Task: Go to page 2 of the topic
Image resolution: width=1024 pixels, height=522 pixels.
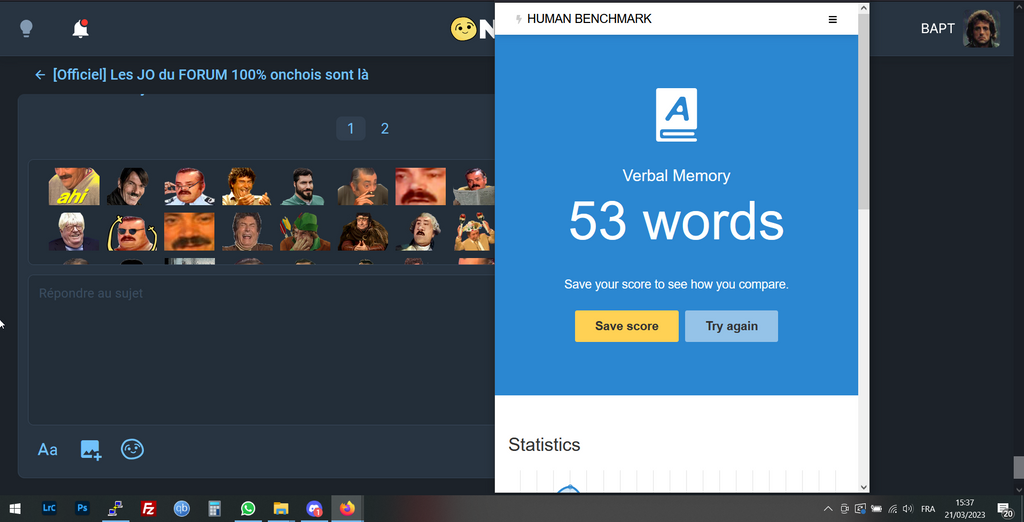Action: [384, 128]
